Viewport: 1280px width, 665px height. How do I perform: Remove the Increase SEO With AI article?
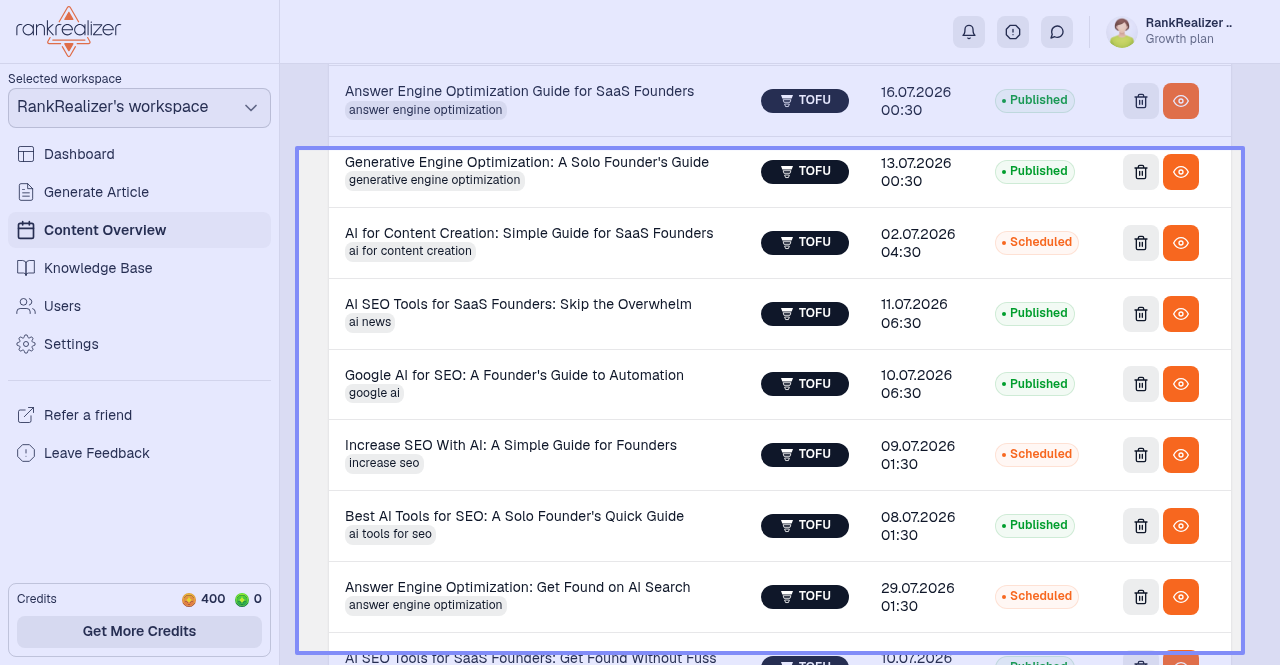click(1141, 455)
